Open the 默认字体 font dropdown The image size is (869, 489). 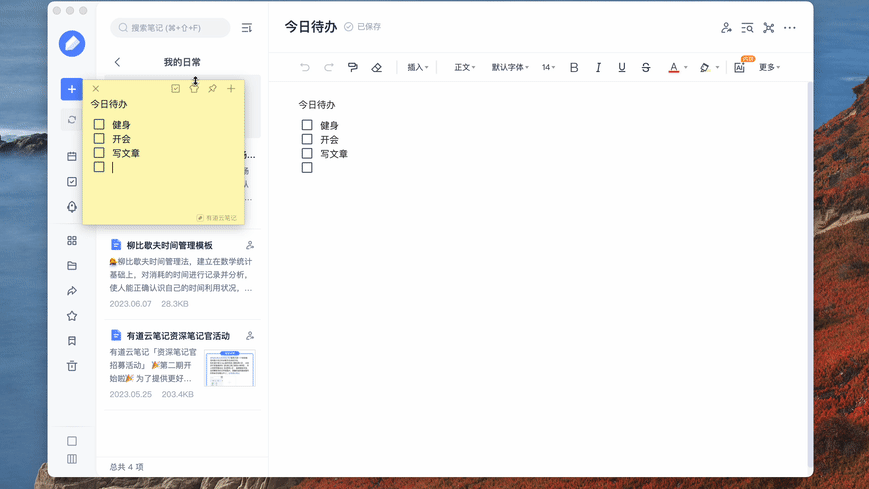[510, 67]
